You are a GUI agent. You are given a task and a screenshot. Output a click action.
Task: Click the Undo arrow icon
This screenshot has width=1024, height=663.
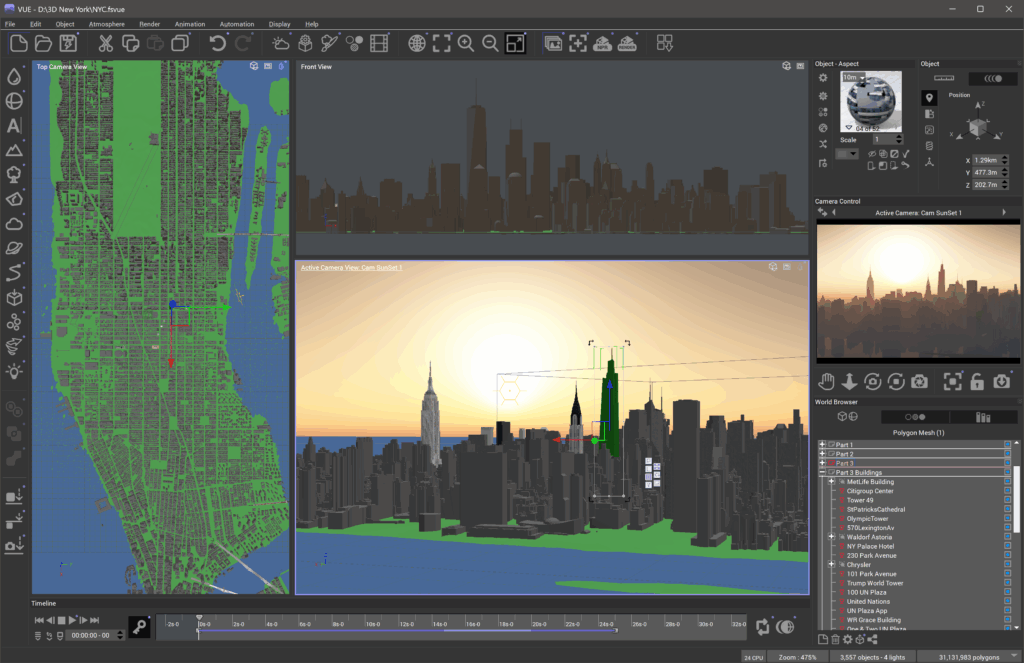coord(217,43)
